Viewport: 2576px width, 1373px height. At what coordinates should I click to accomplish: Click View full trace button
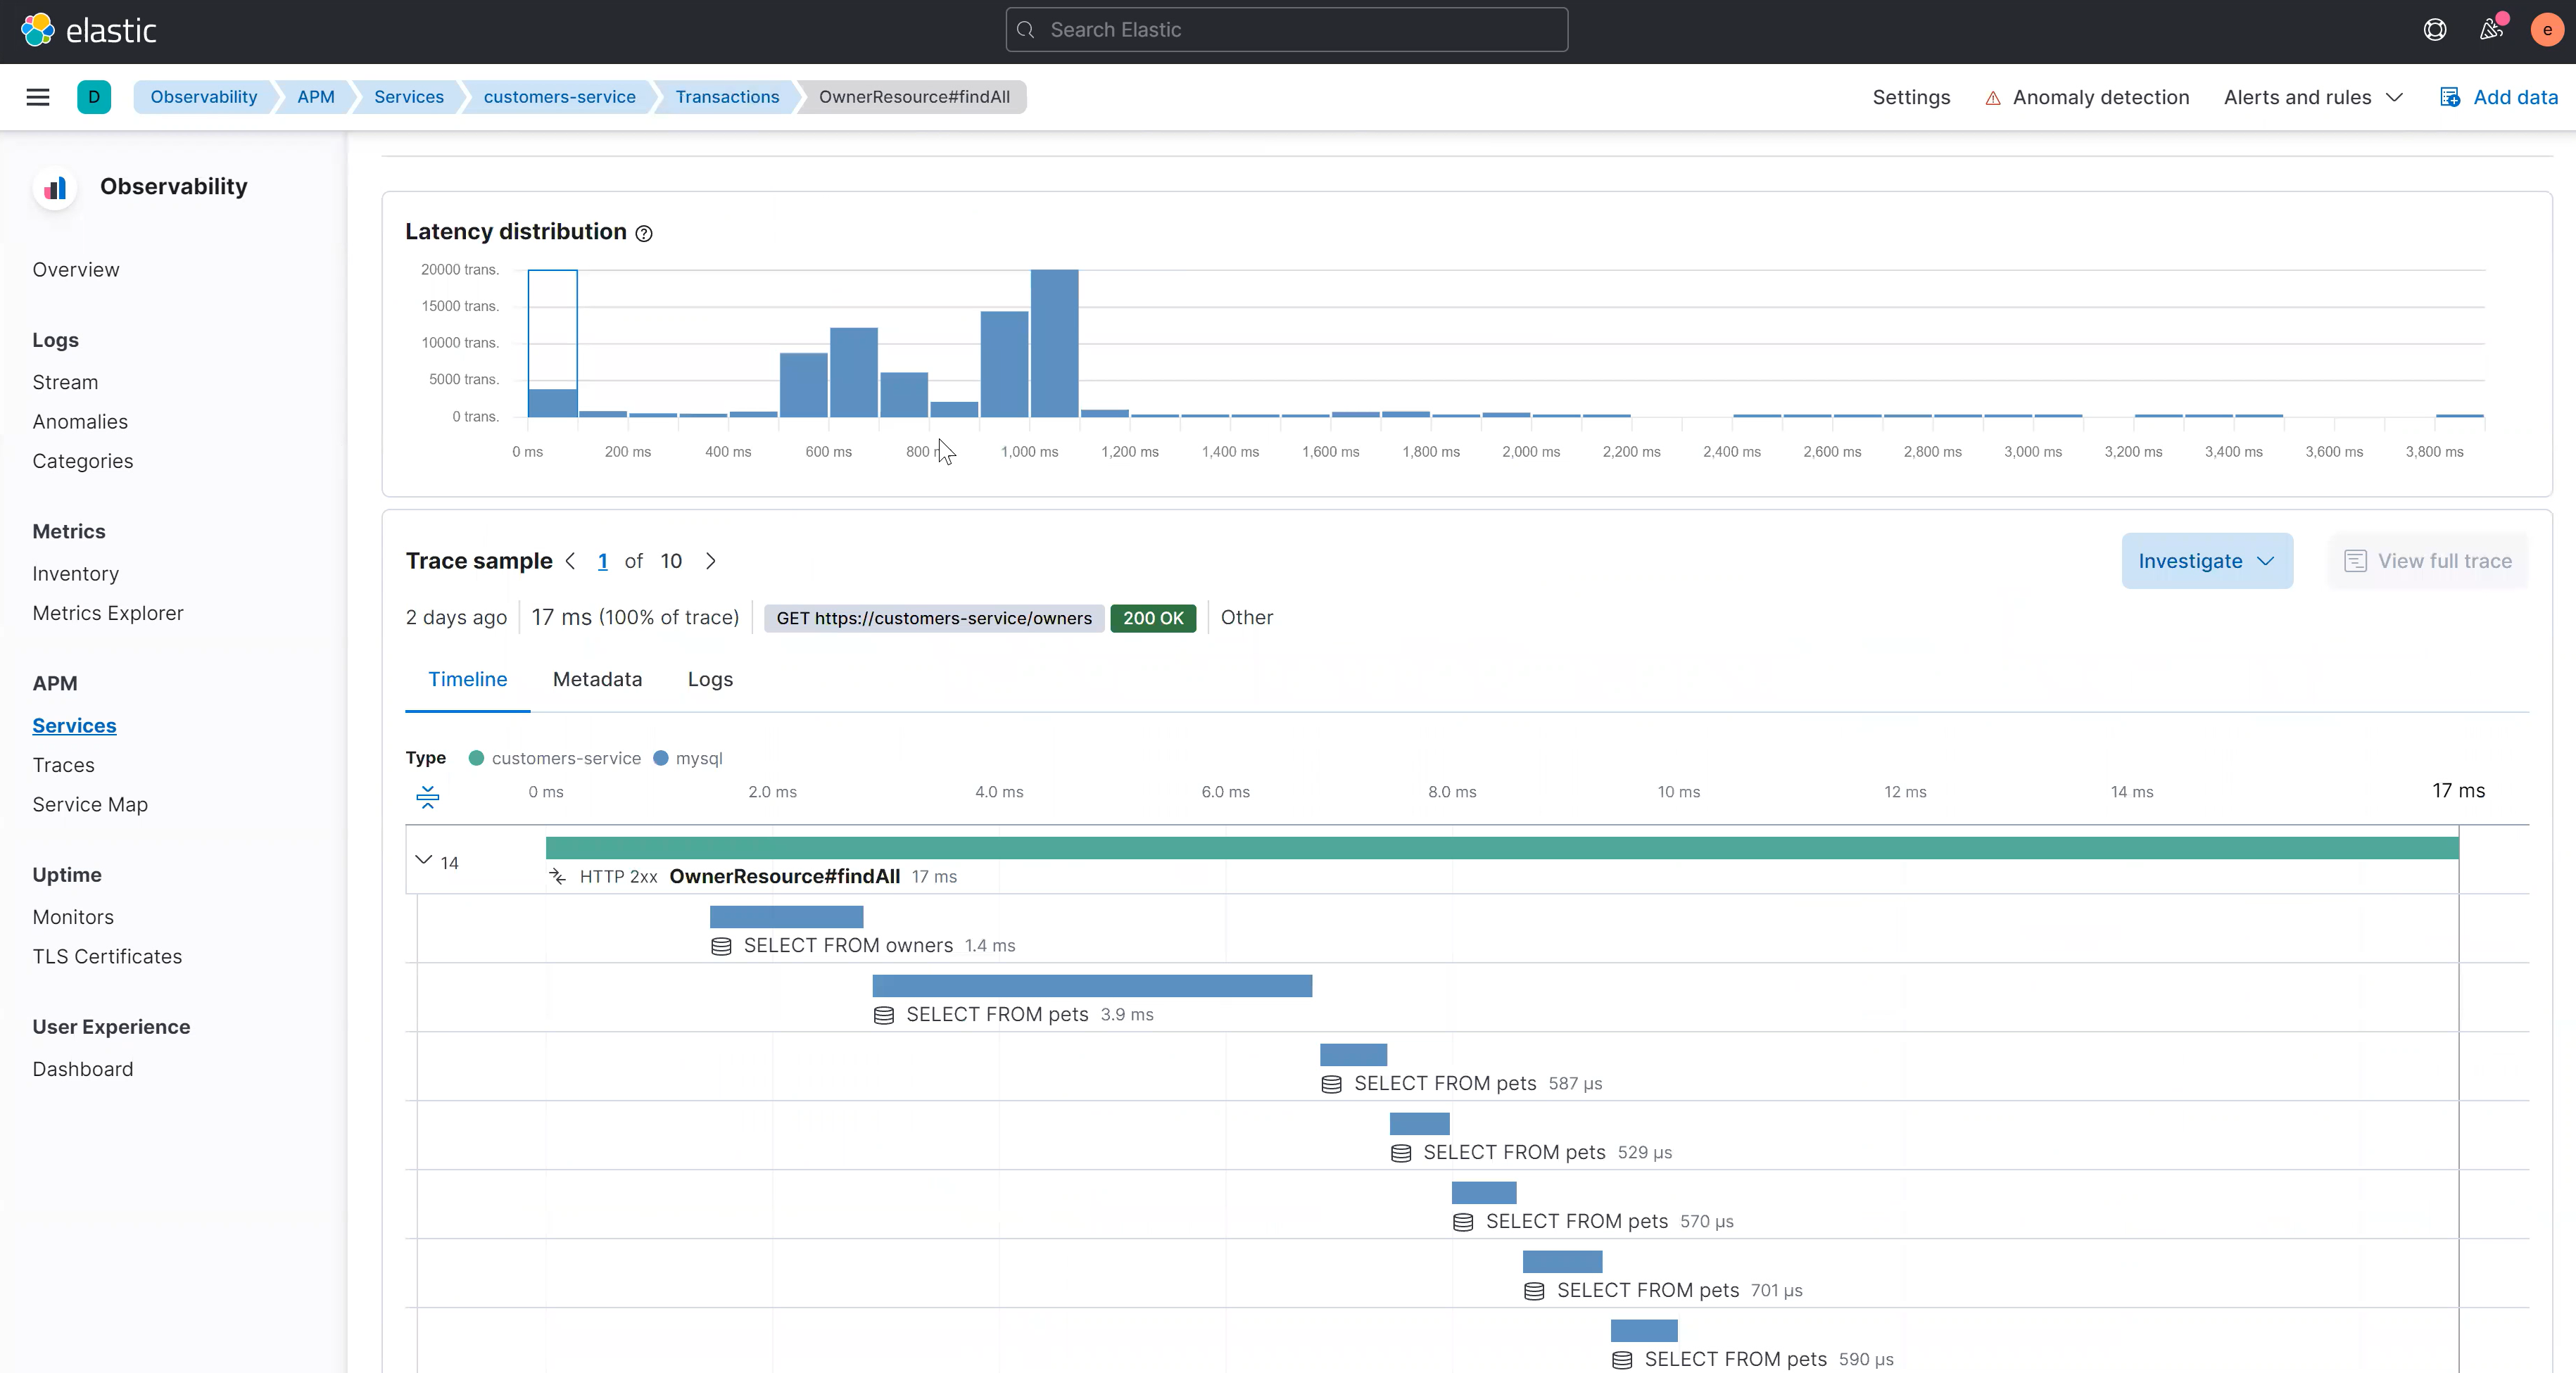(x=2428, y=561)
